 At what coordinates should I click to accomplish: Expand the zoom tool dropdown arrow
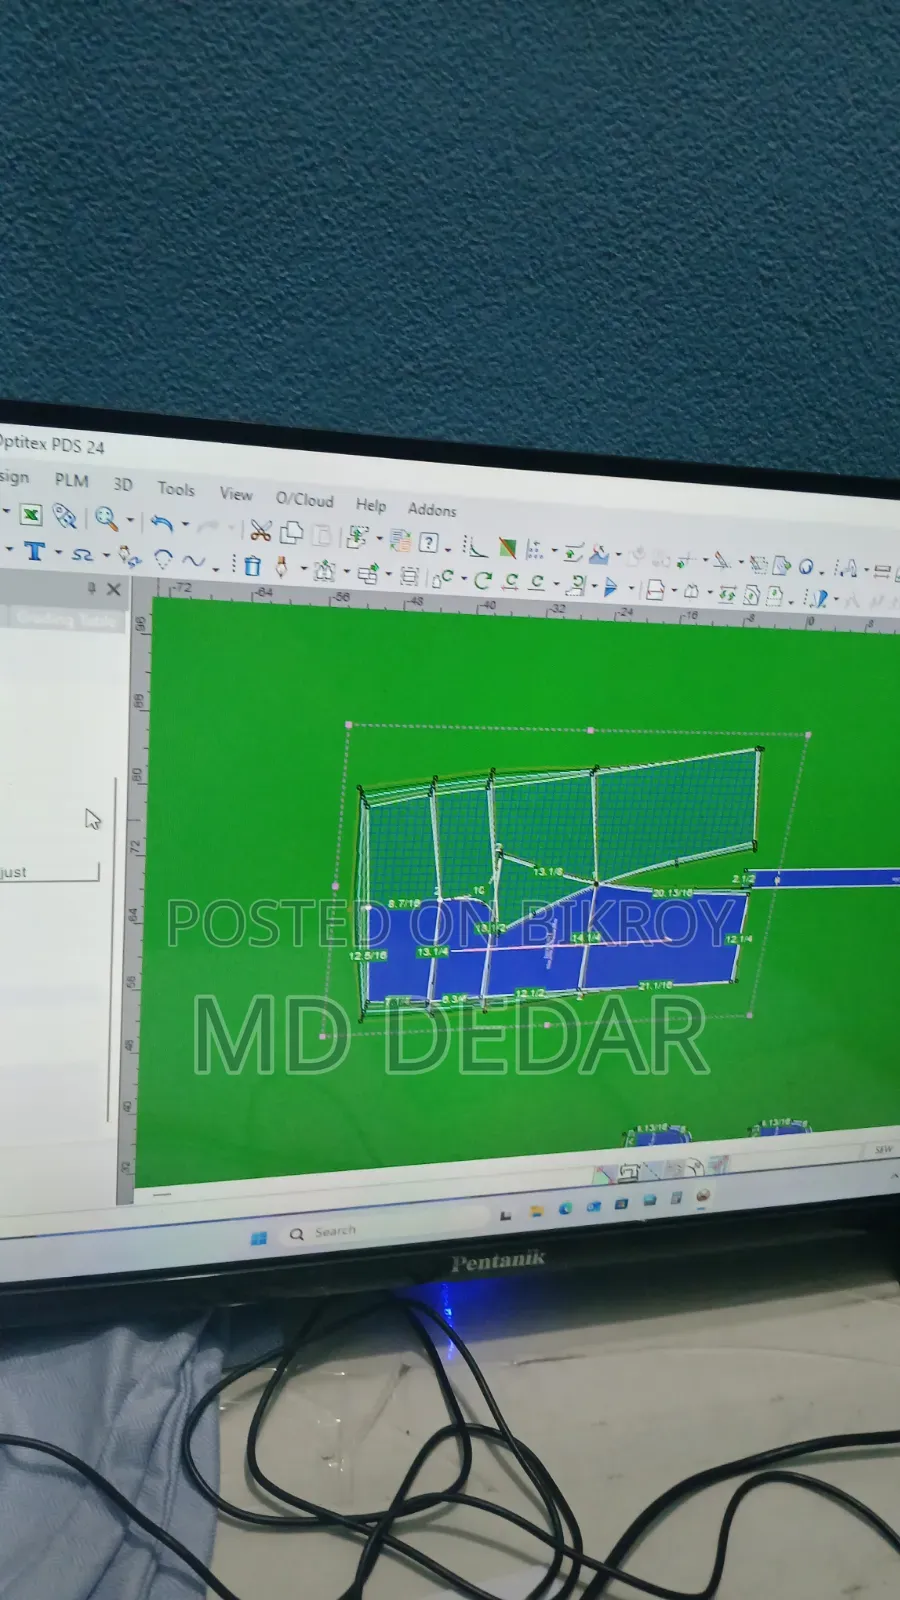[x=130, y=520]
